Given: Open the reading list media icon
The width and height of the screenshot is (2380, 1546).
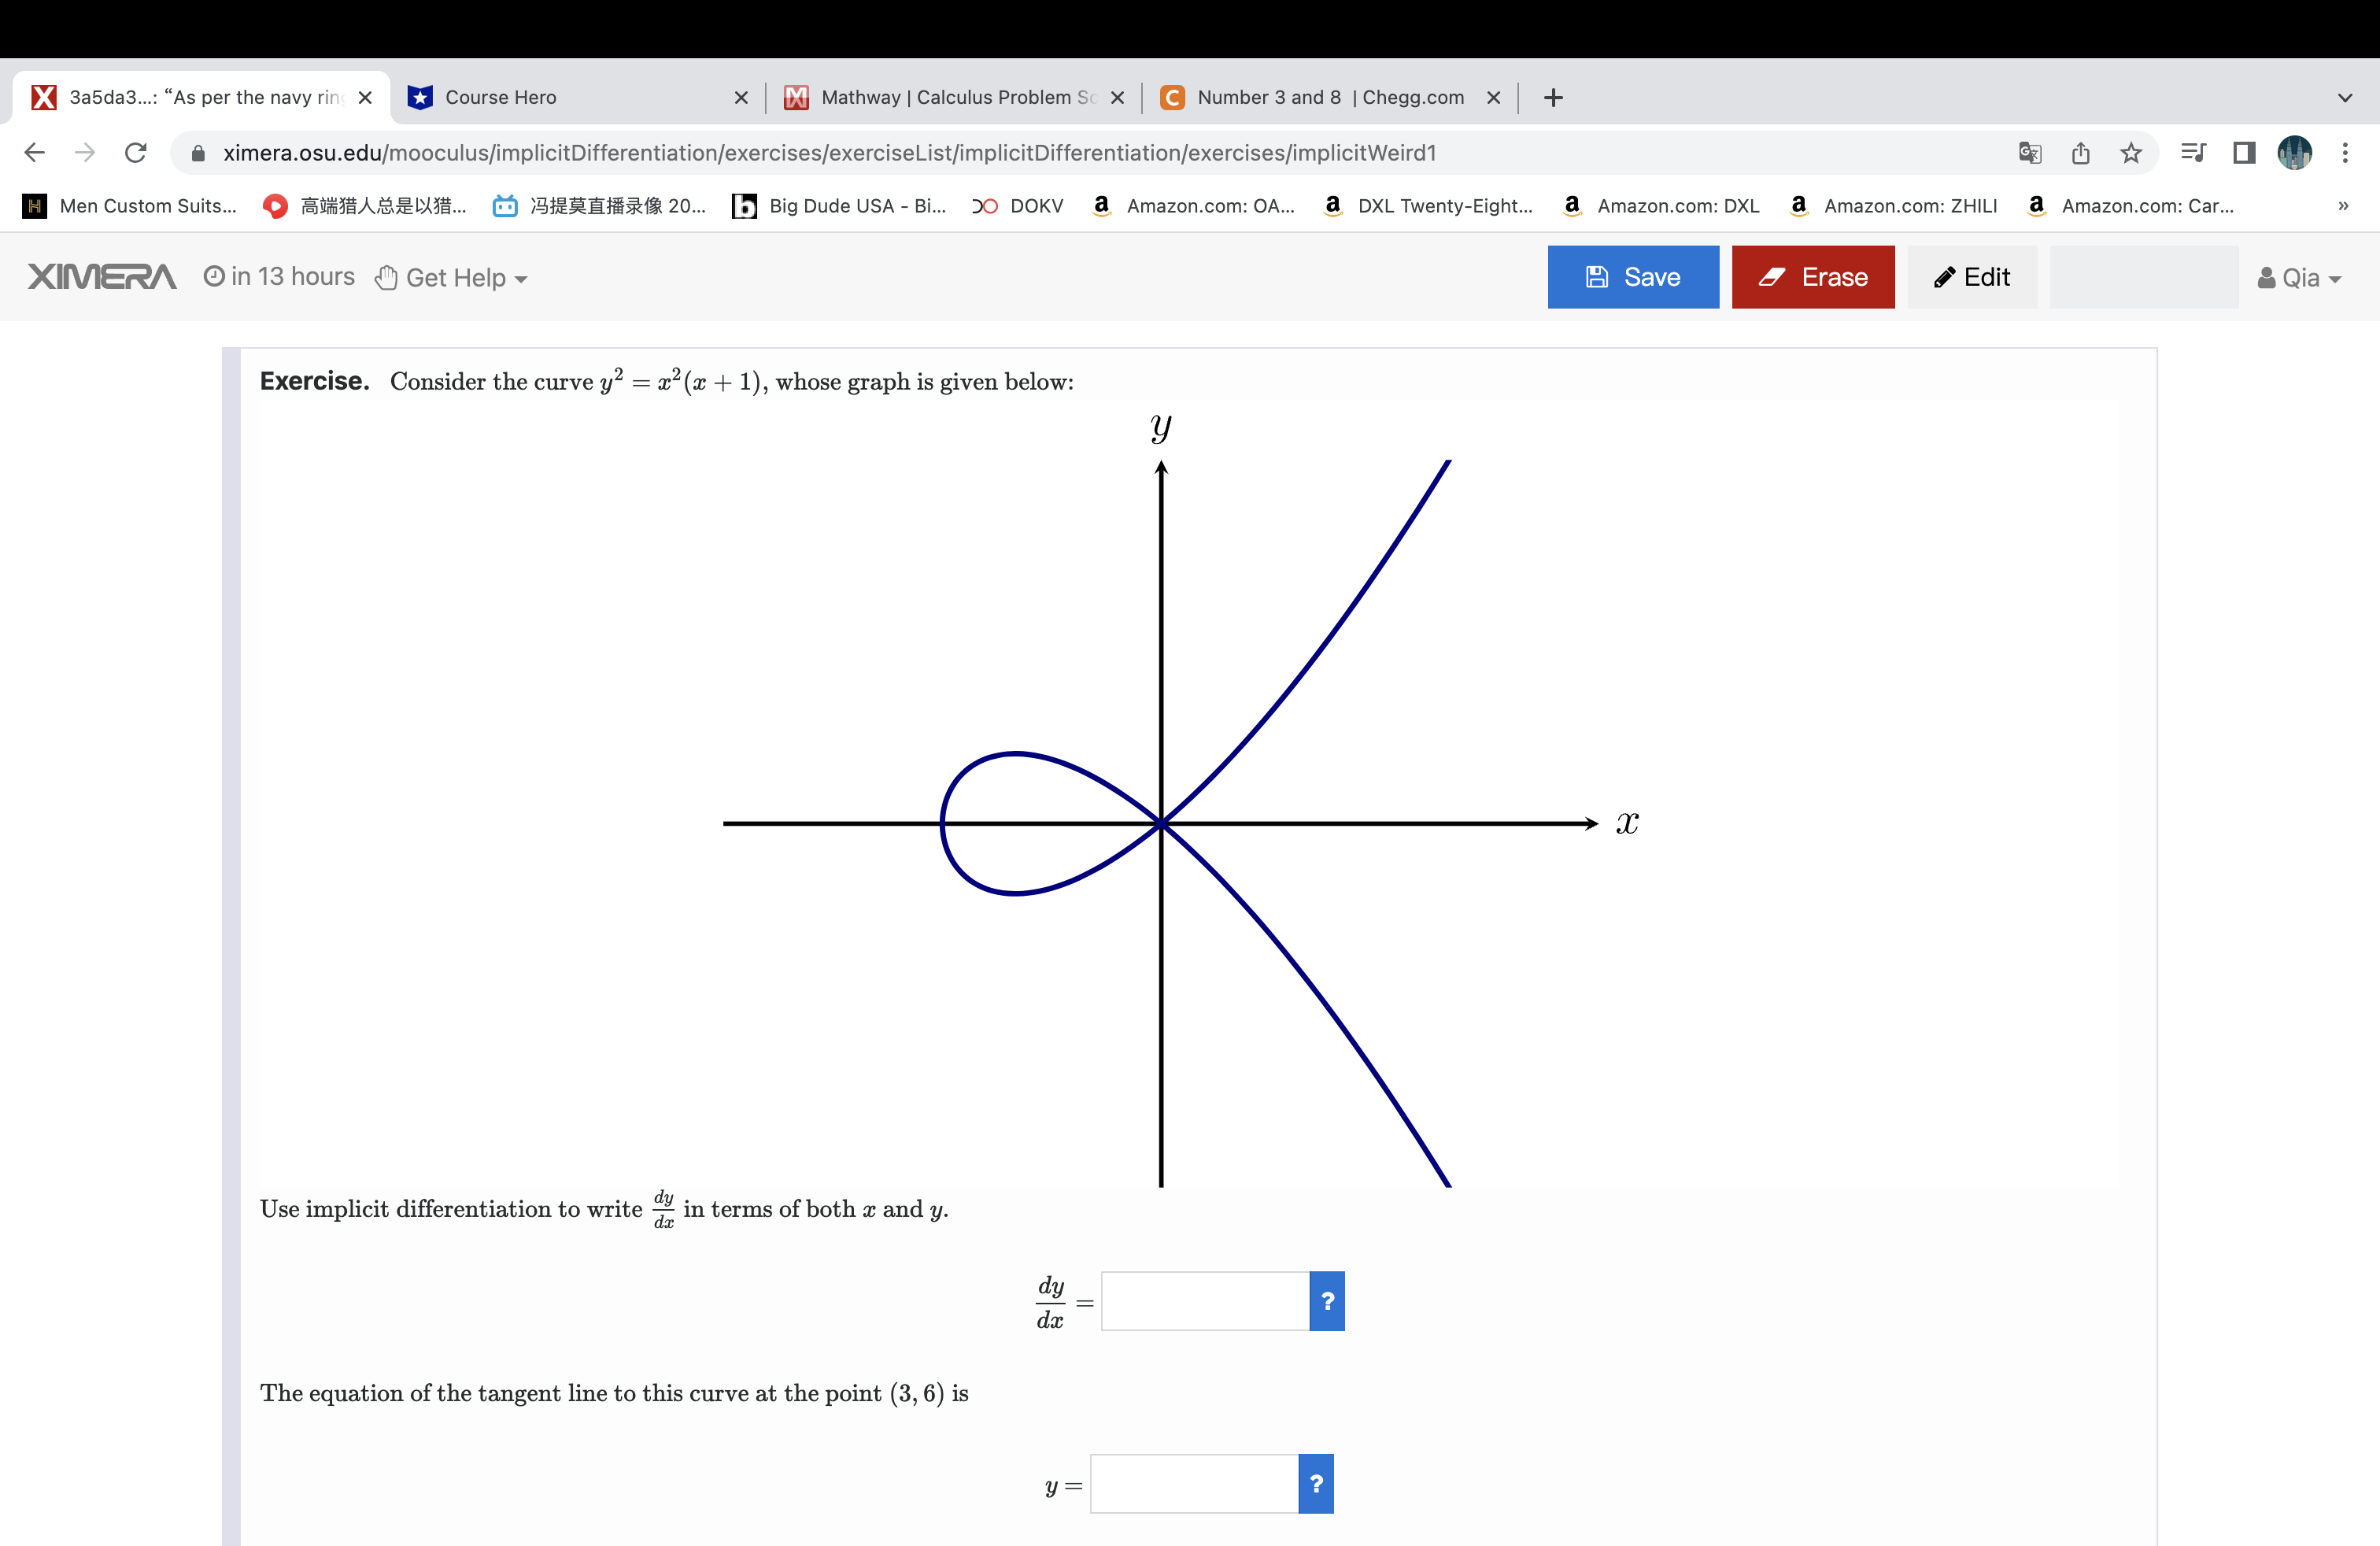Looking at the screenshot, I should click(2193, 152).
